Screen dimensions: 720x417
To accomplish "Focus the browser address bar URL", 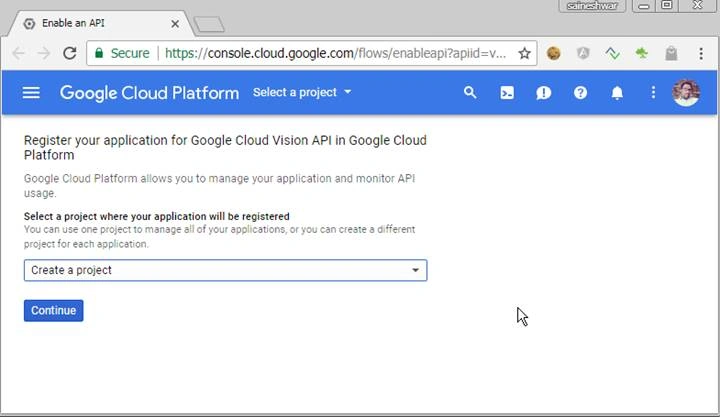I will pos(335,53).
